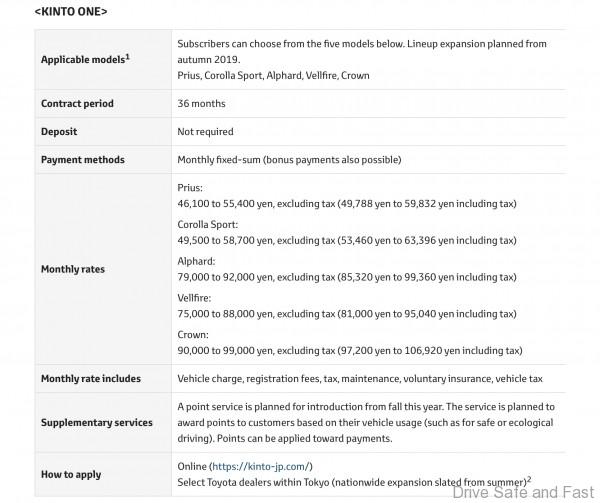This screenshot has width=600, height=503.
Task: Open the kinto-jp.com link
Action: [x=261, y=466]
